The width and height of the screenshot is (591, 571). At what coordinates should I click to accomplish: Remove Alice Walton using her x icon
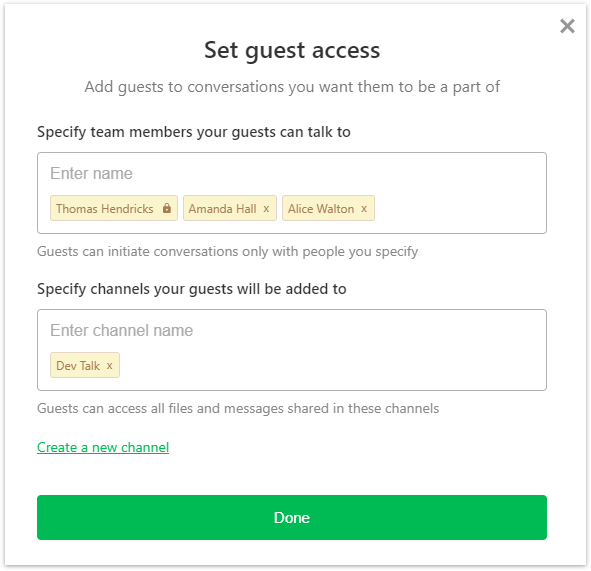(364, 208)
